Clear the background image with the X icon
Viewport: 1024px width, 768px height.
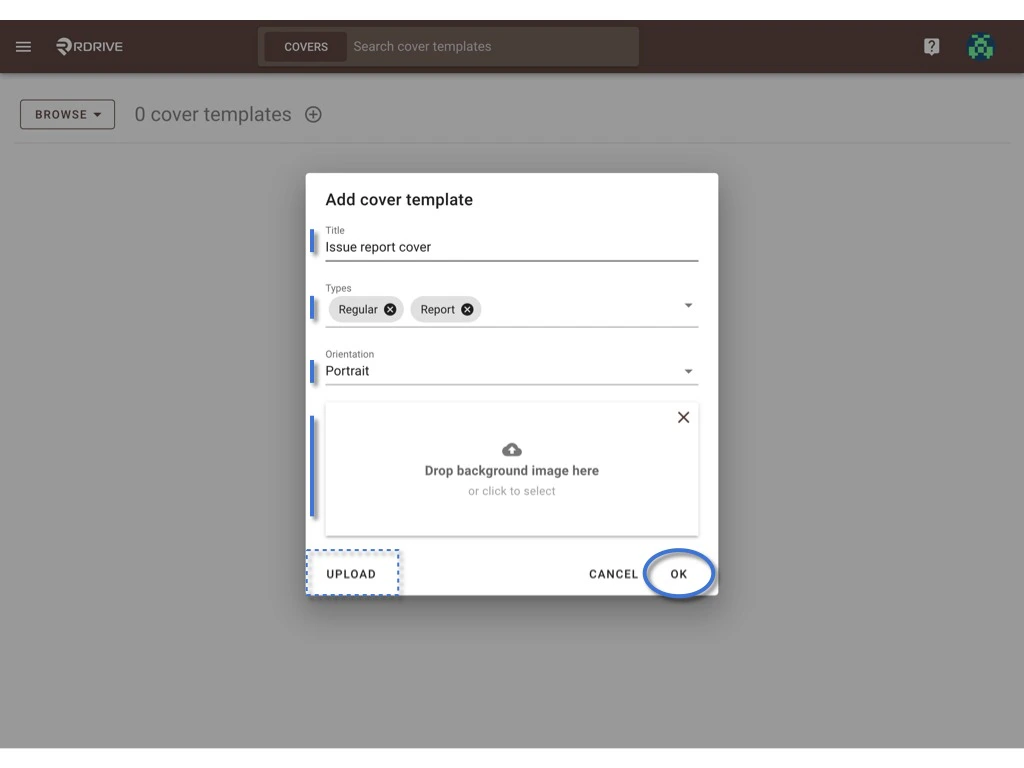683,417
